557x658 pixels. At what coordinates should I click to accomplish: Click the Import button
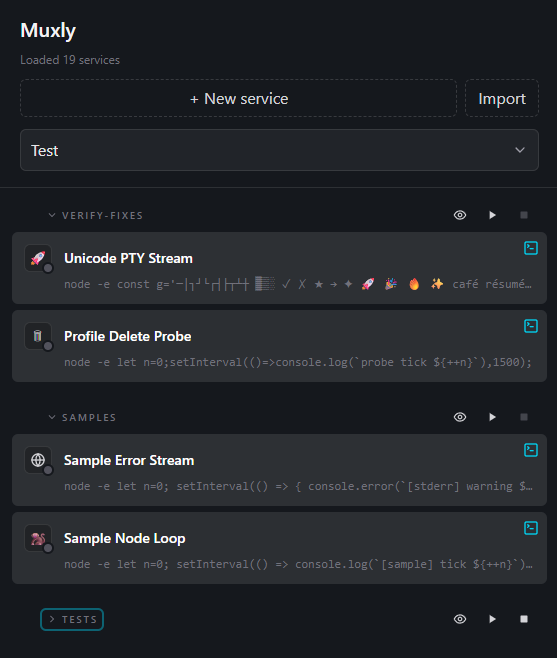point(502,98)
